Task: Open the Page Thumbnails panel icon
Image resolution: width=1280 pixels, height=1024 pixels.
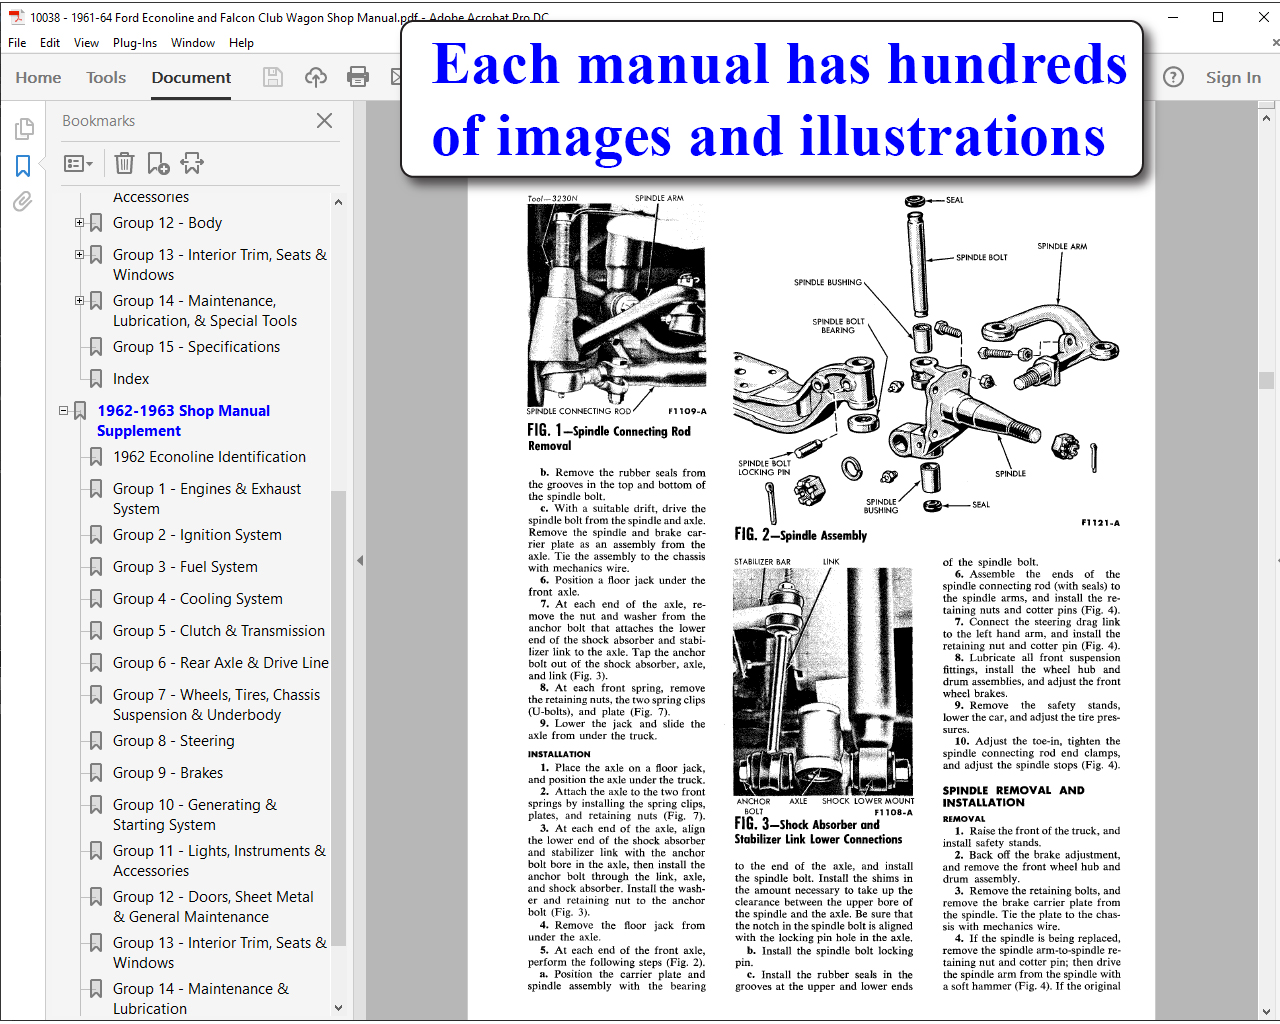Action: (x=23, y=129)
